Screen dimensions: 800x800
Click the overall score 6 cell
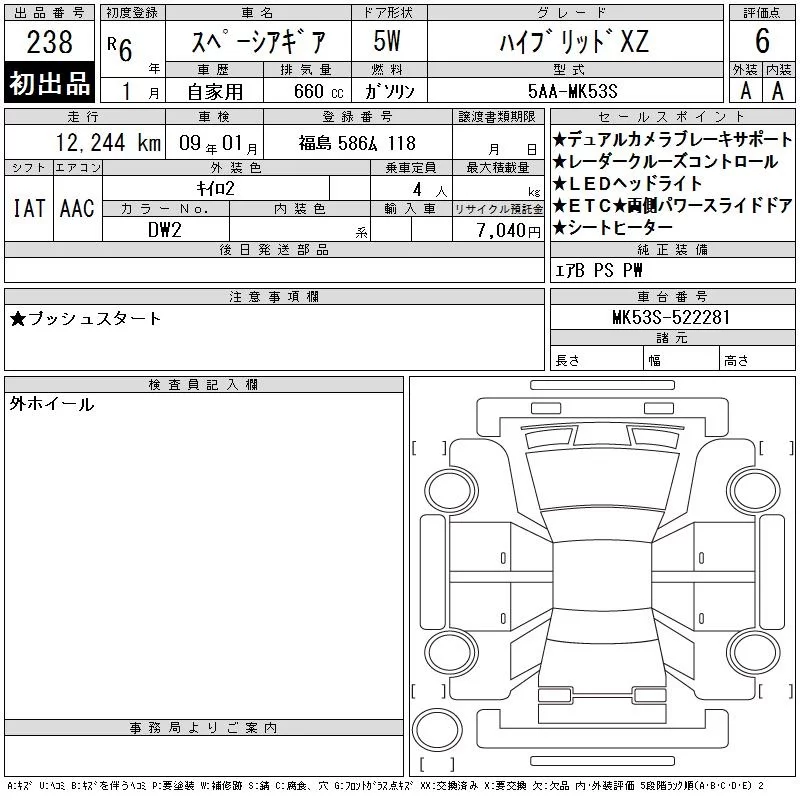pos(762,41)
